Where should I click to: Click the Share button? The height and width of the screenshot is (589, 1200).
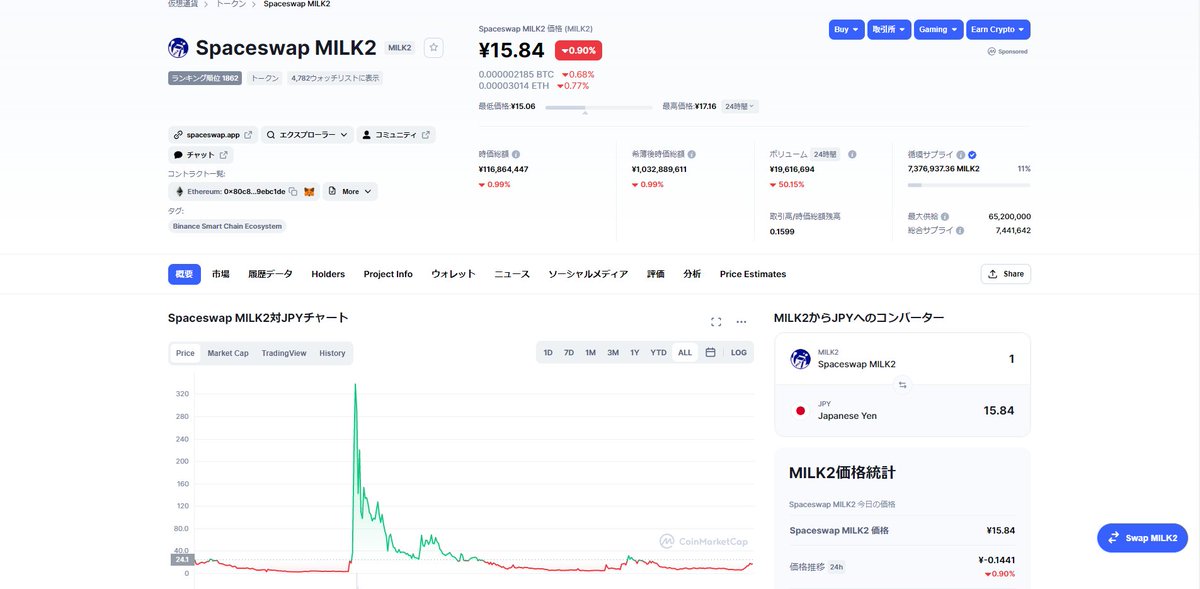(1006, 274)
